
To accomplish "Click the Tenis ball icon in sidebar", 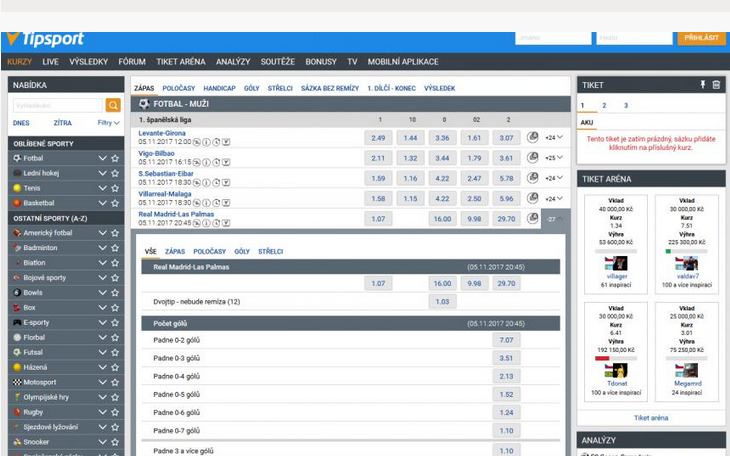I will tap(17, 188).
